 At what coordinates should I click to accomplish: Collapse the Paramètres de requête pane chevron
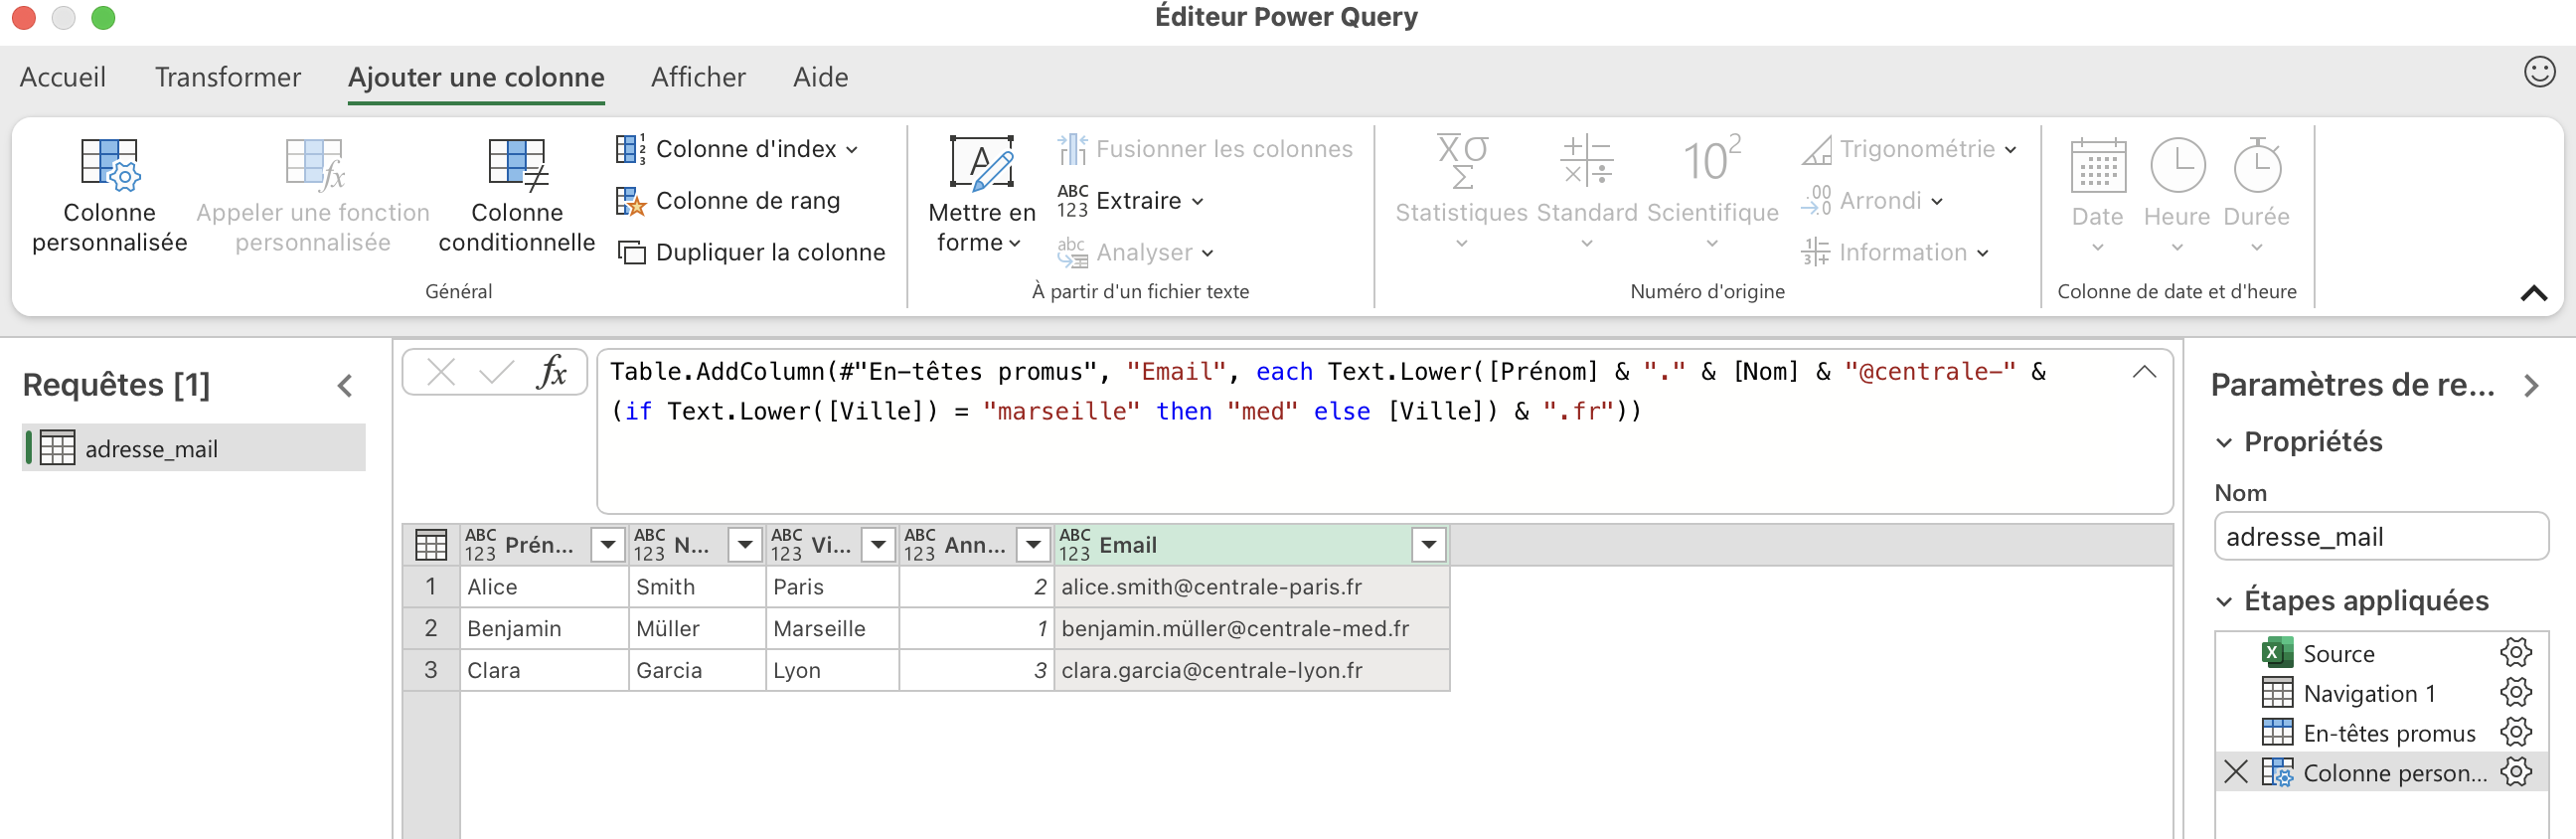tap(2532, 386)
